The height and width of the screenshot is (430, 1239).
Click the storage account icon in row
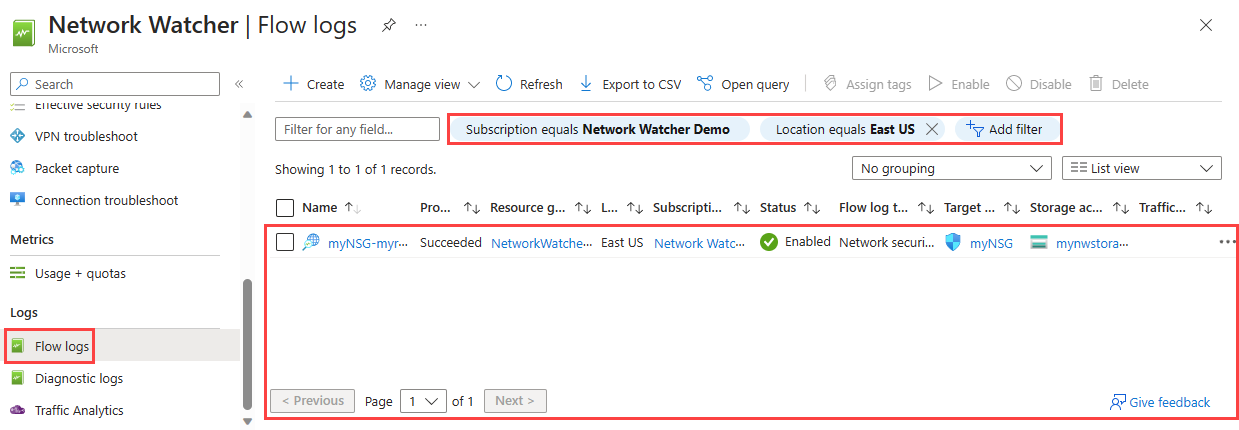(x=1039, y=242)
